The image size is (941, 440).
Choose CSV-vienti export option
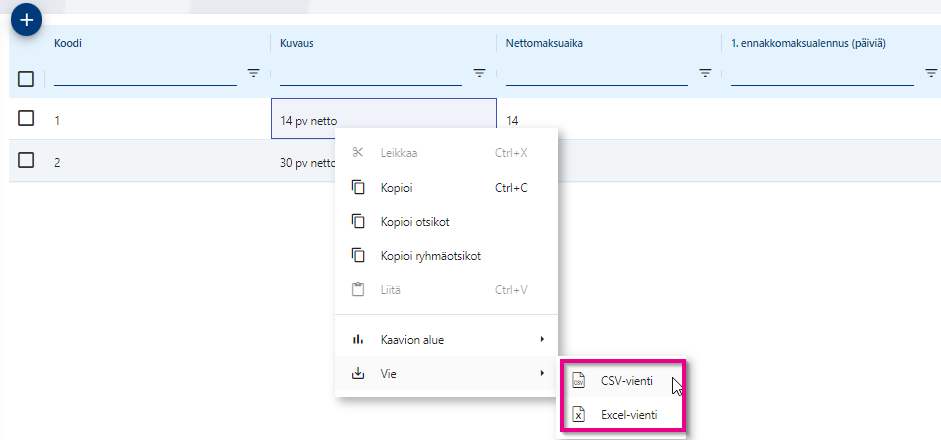(x=627, y=381)
